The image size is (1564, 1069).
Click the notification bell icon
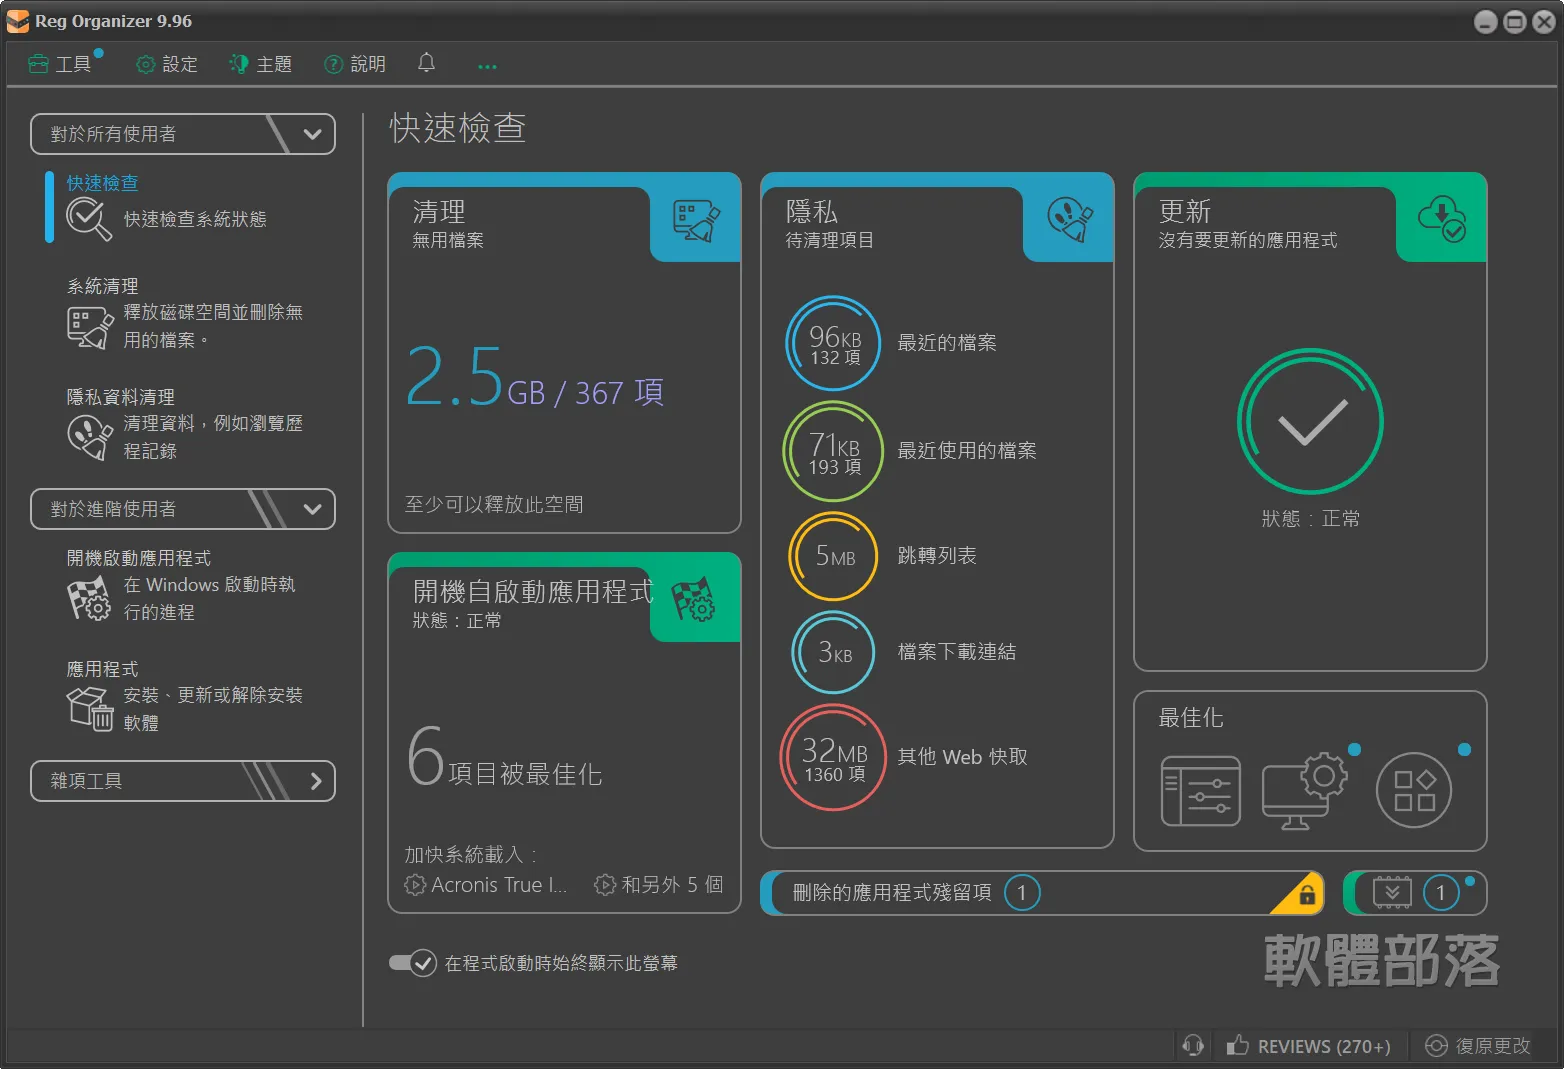point(426,63)
